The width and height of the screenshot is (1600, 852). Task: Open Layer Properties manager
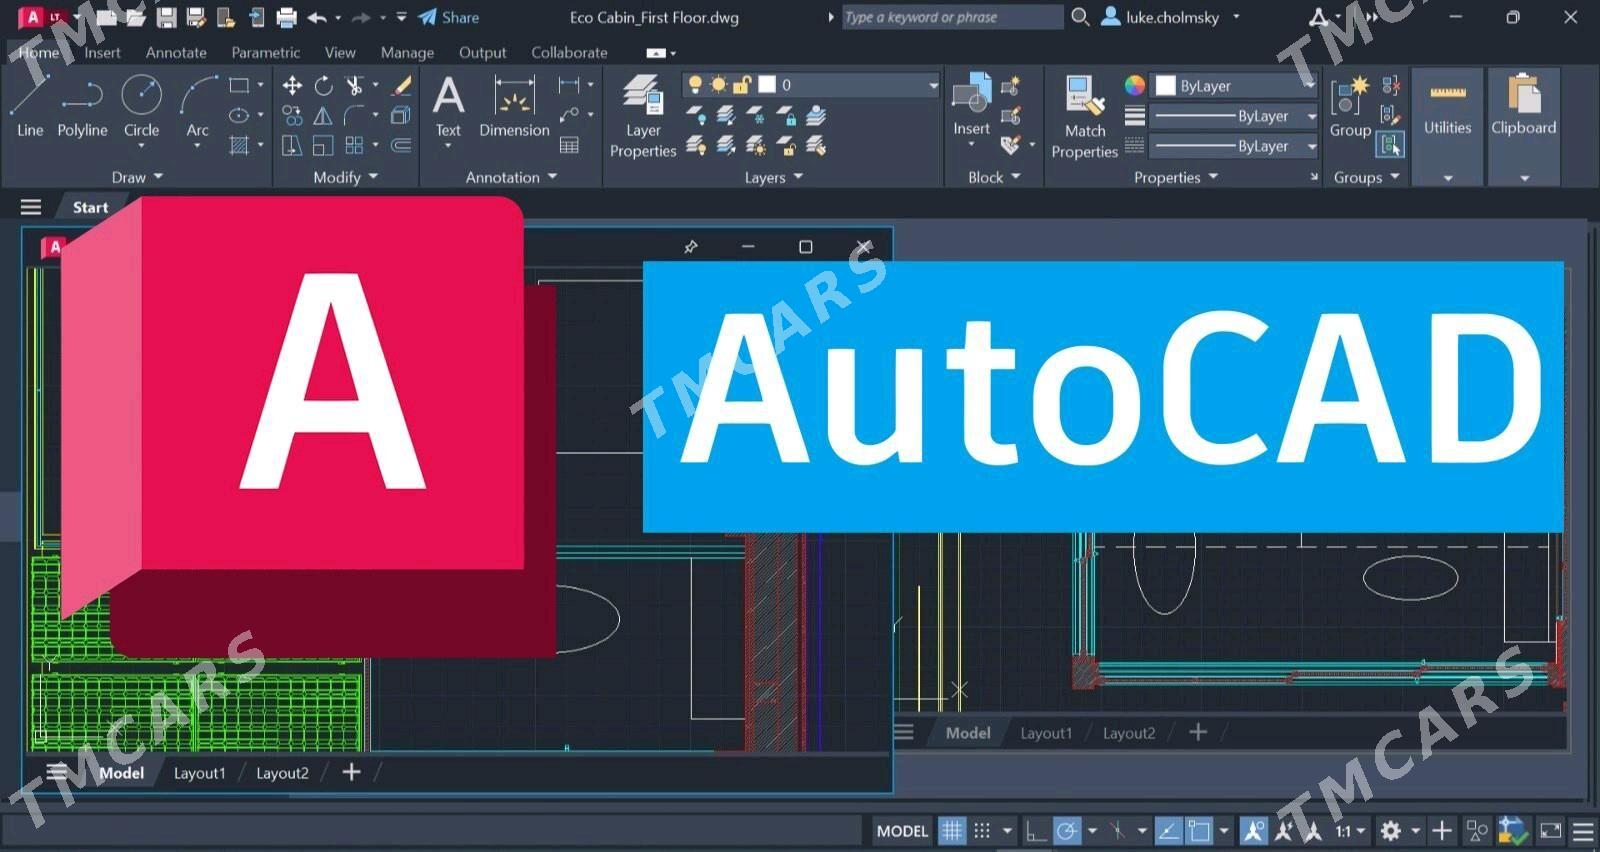tap(643, 116)
